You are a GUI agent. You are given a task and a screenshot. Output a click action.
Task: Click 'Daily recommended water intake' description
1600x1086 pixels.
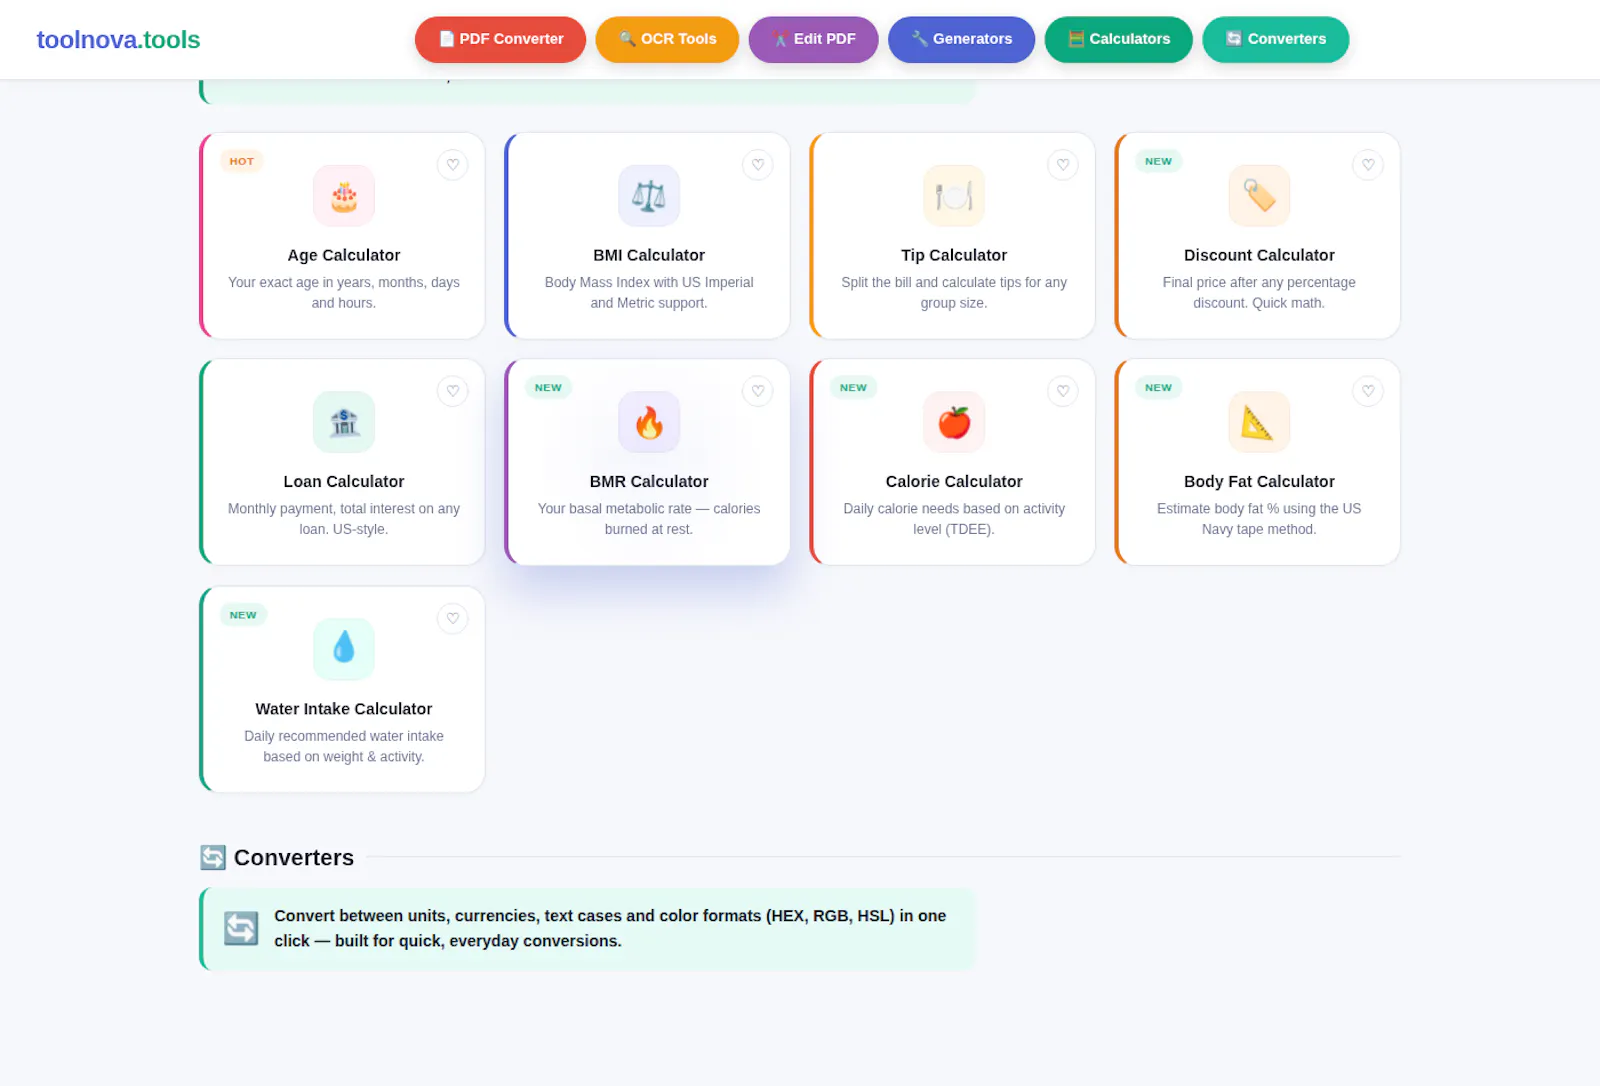tap(344, 746)
